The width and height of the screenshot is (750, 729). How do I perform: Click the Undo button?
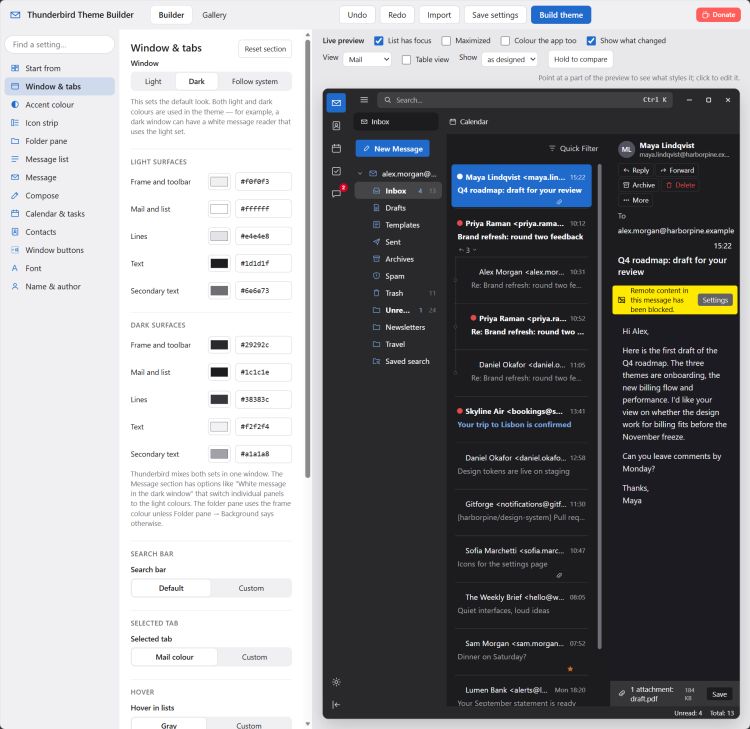click(x=357, y=15)
